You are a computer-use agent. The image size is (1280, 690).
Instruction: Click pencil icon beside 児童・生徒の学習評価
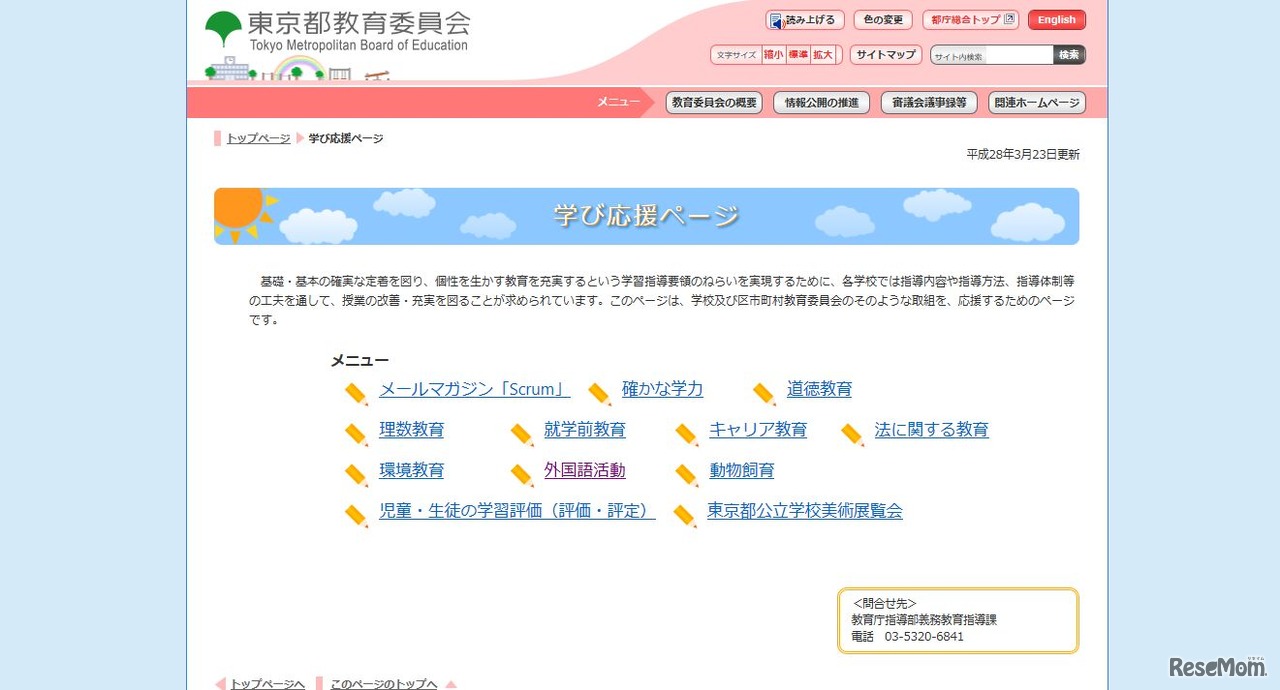[357, 516]
